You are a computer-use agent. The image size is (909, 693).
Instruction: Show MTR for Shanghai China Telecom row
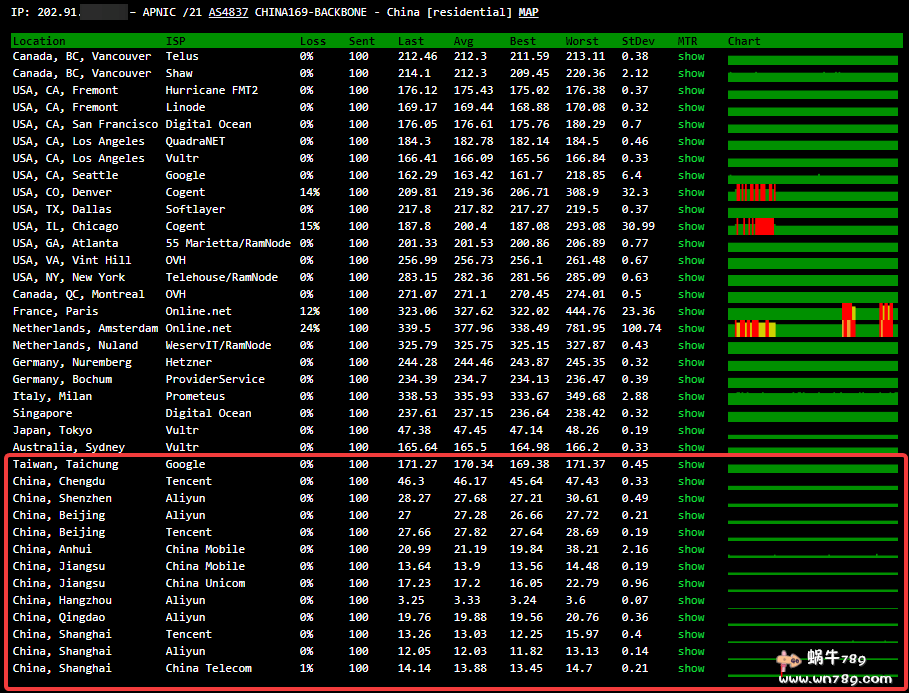[x=691, y=669]
